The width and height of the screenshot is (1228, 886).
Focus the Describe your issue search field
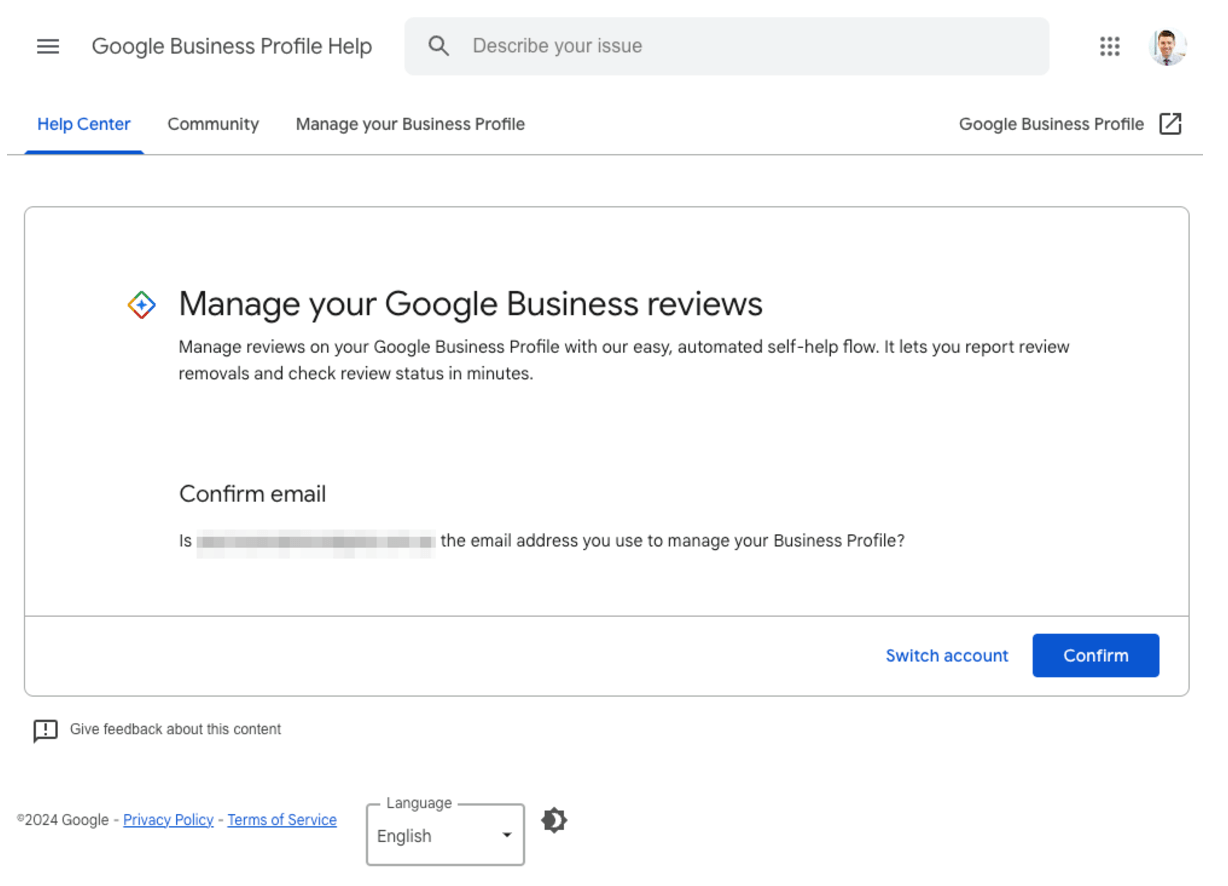click(727, 46)
